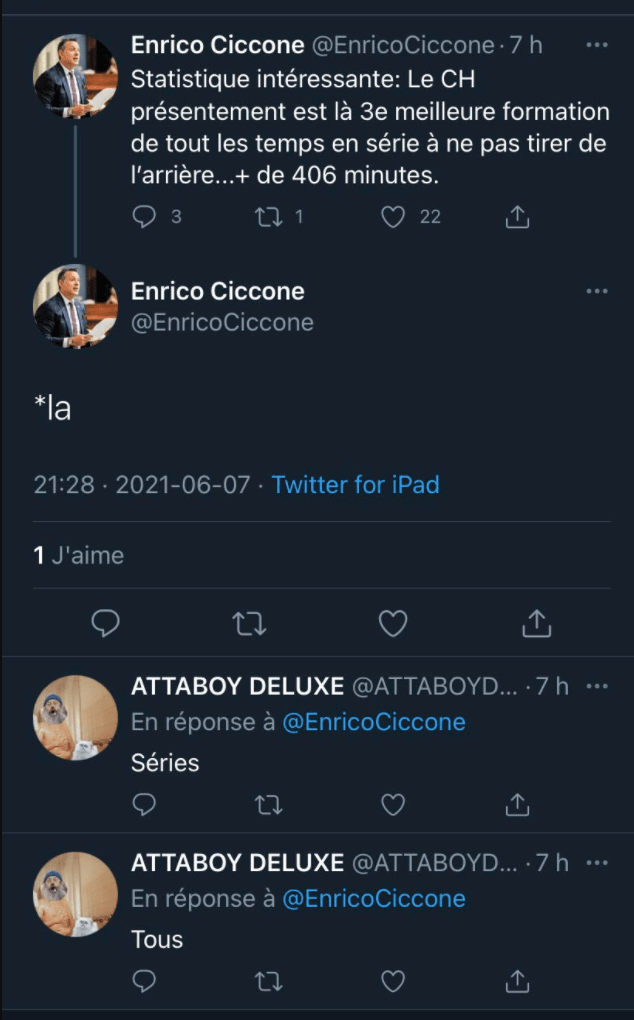Reply to the "Tous" comment
Viewport: 634px width, 1020px height.
(145, 981)
